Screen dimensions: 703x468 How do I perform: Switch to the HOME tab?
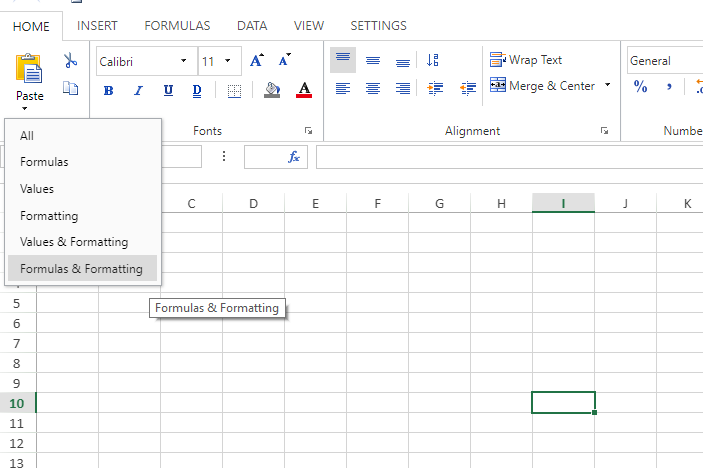tap(31, 26)
